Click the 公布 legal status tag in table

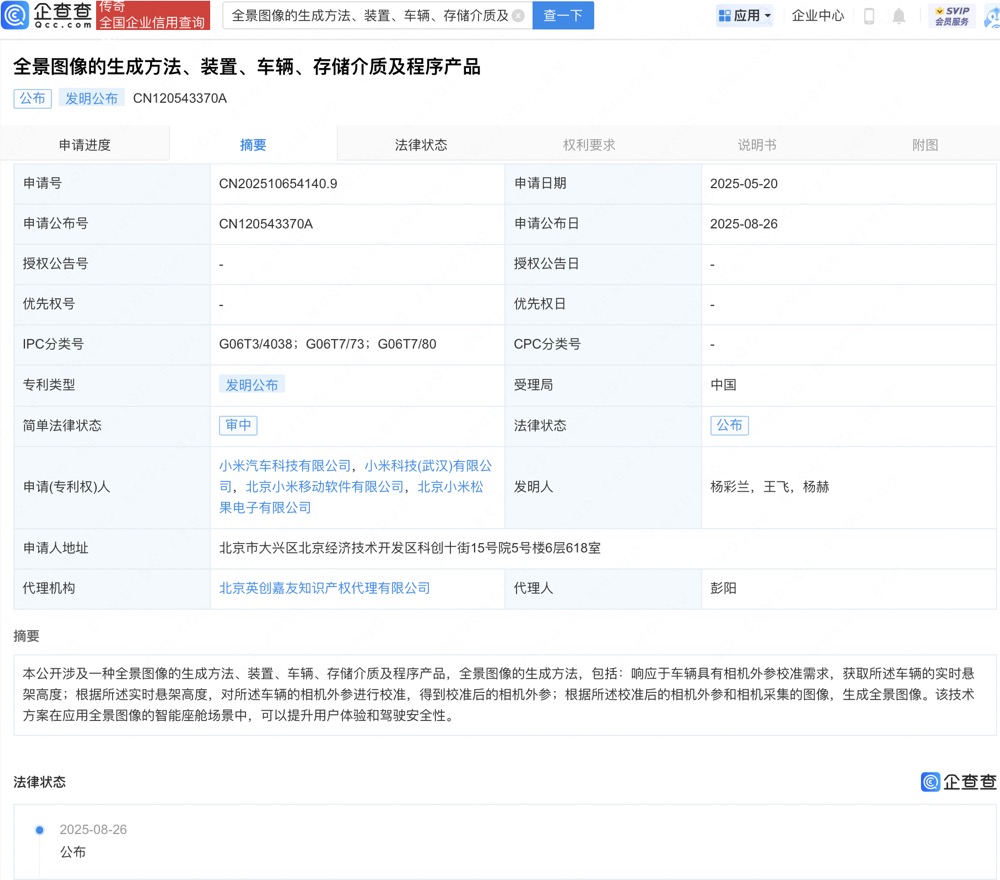(729, 425)
